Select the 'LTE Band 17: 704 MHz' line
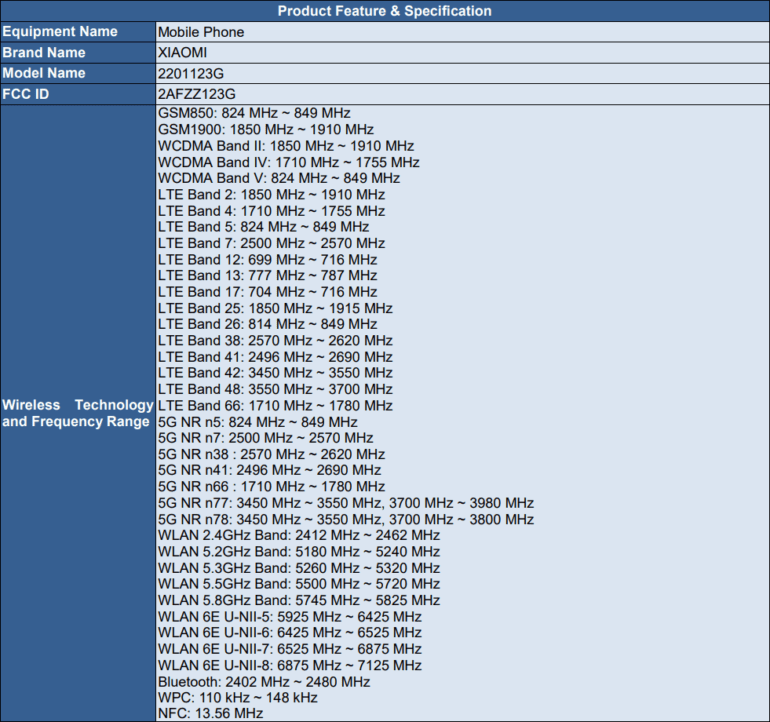The height and width of the screenshot is (722, 770). (x=267, y=292)
